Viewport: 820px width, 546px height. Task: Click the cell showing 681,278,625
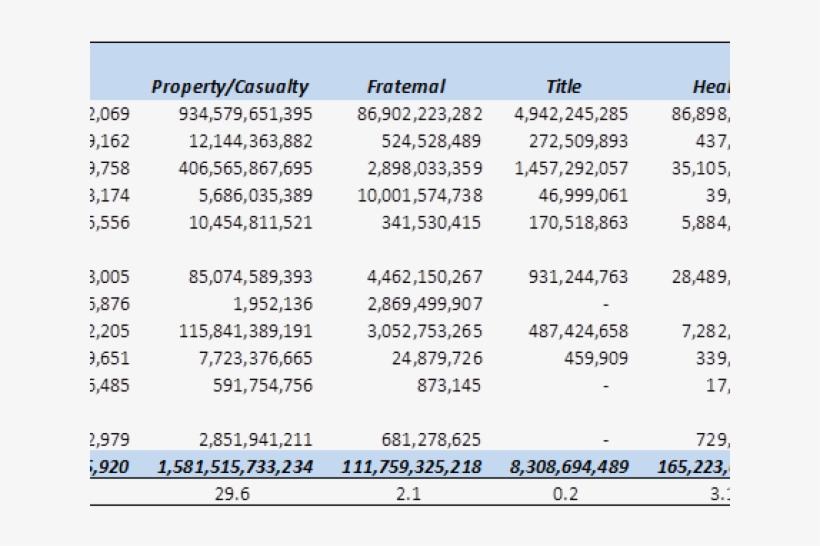pyautogui.click(x=431, y=438)
